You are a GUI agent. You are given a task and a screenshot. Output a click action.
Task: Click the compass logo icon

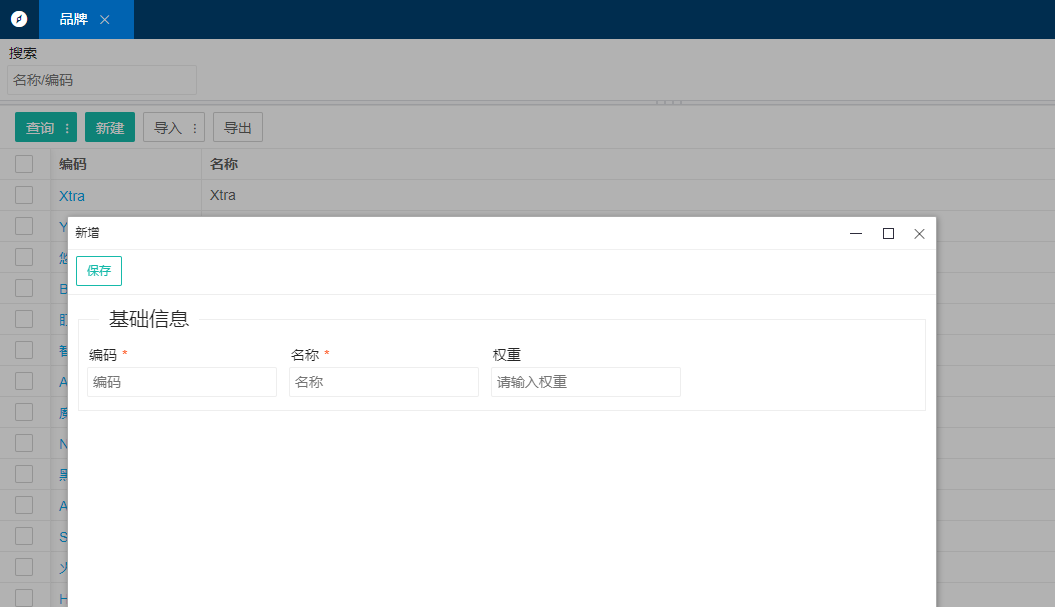point(19,19)
